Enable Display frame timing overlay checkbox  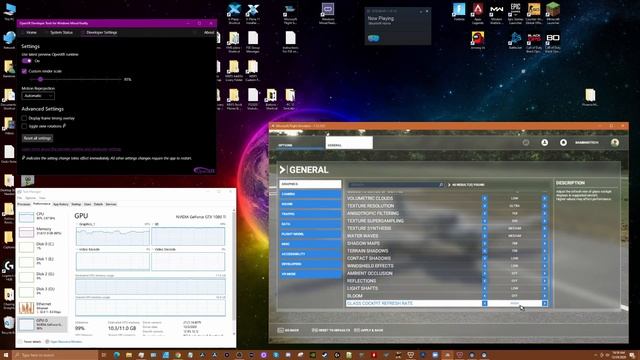pos(24,118)
